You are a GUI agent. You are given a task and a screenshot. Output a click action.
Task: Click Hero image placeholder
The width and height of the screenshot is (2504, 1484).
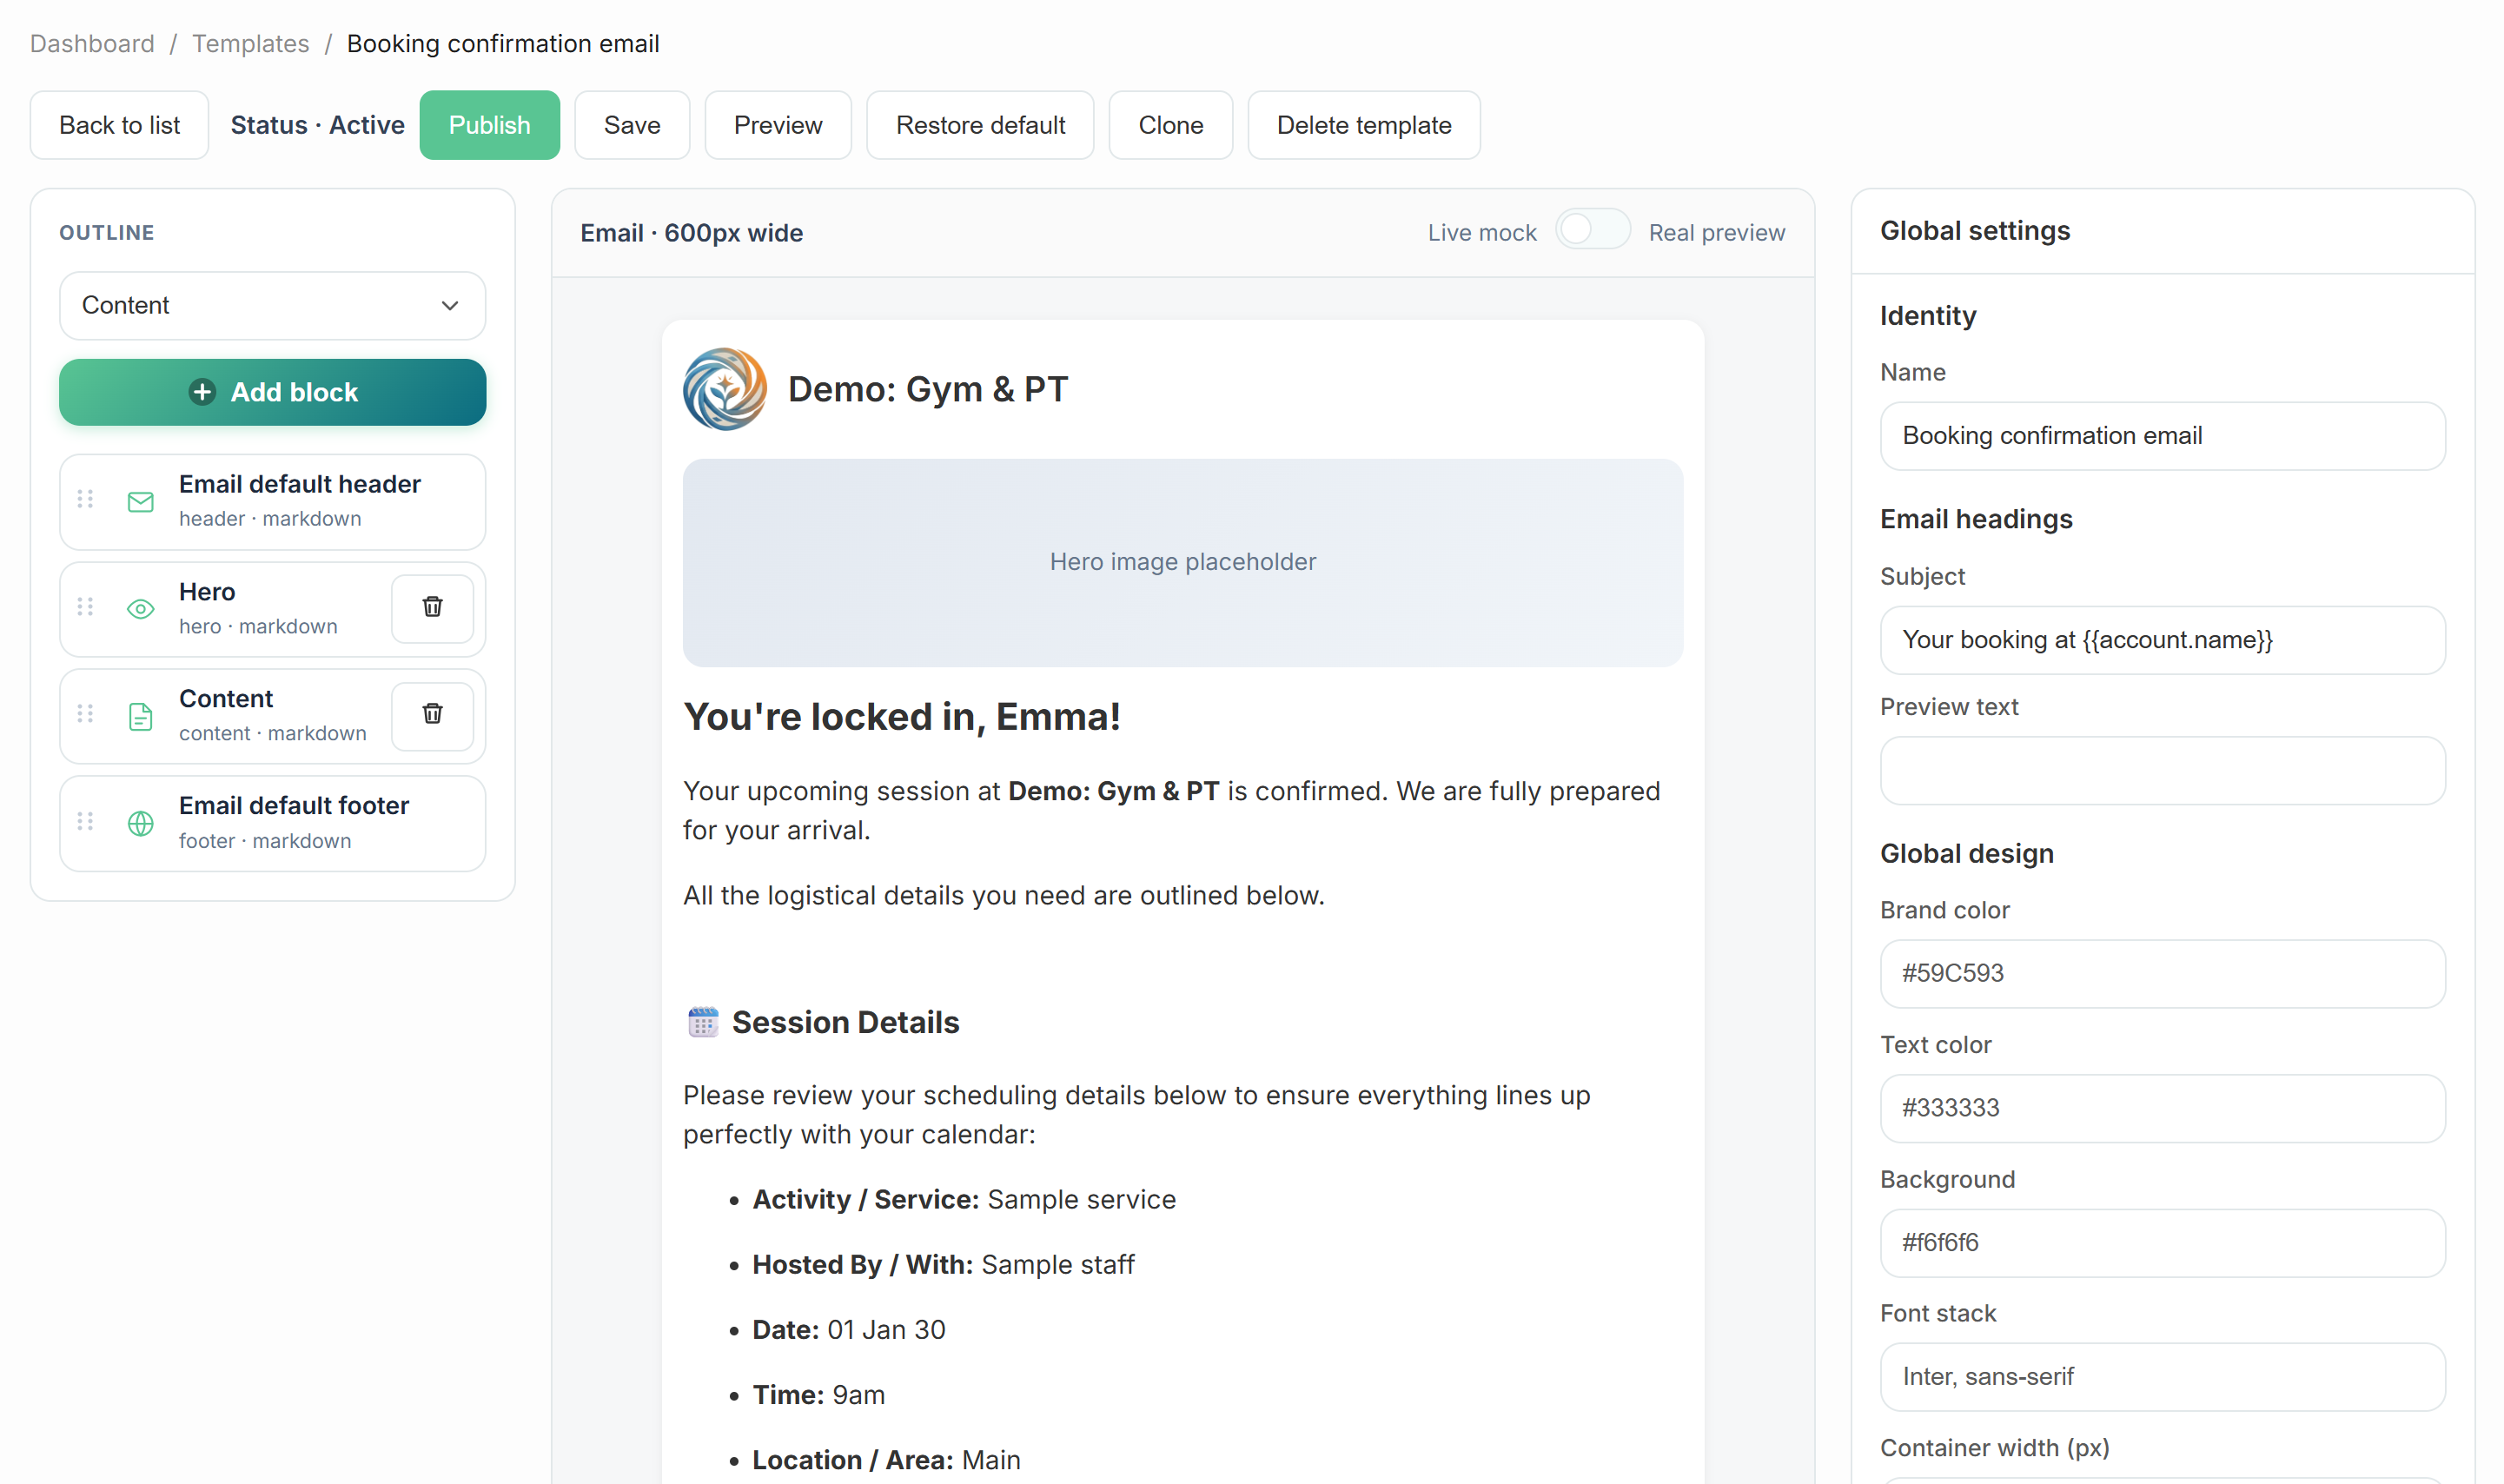tap(1183, 563)
